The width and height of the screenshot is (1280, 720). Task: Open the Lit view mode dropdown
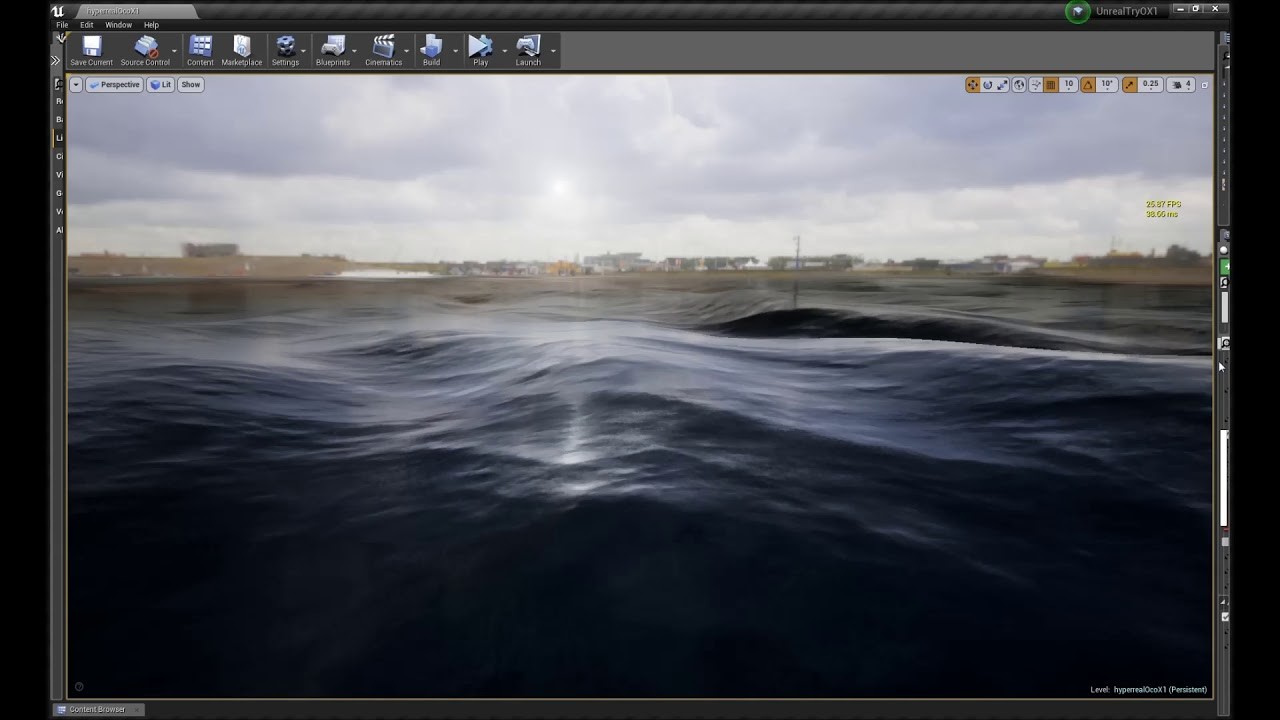(160, 84)
